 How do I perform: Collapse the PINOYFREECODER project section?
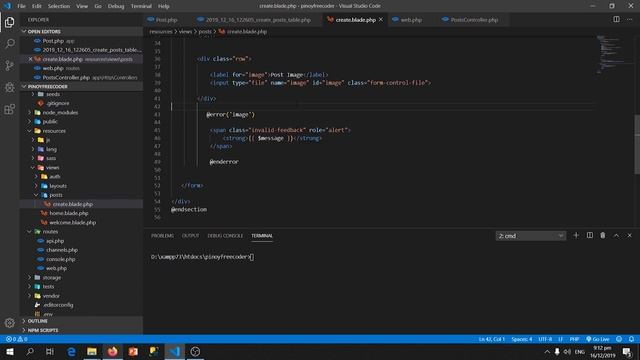82,87
